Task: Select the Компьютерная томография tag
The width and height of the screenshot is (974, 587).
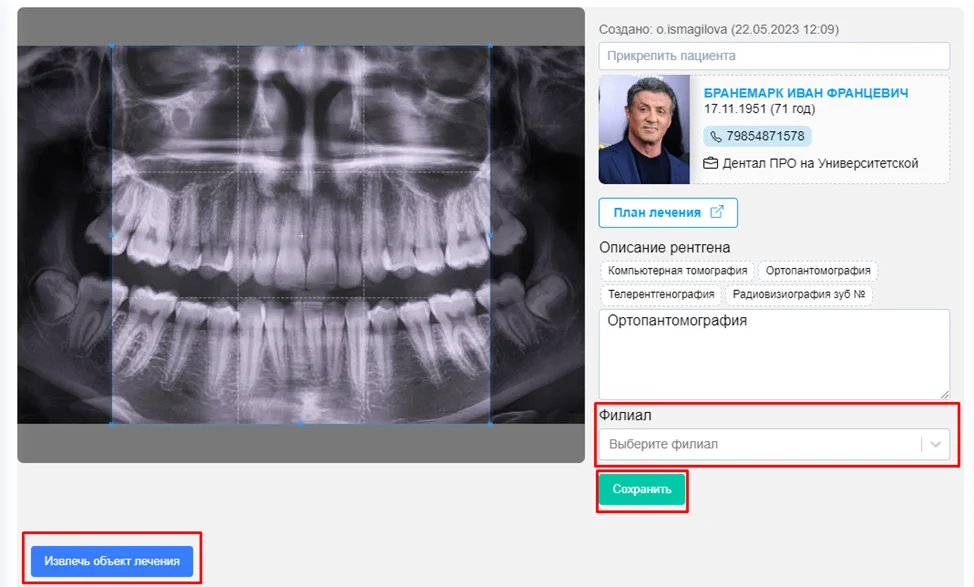Action: coord(677,271)
